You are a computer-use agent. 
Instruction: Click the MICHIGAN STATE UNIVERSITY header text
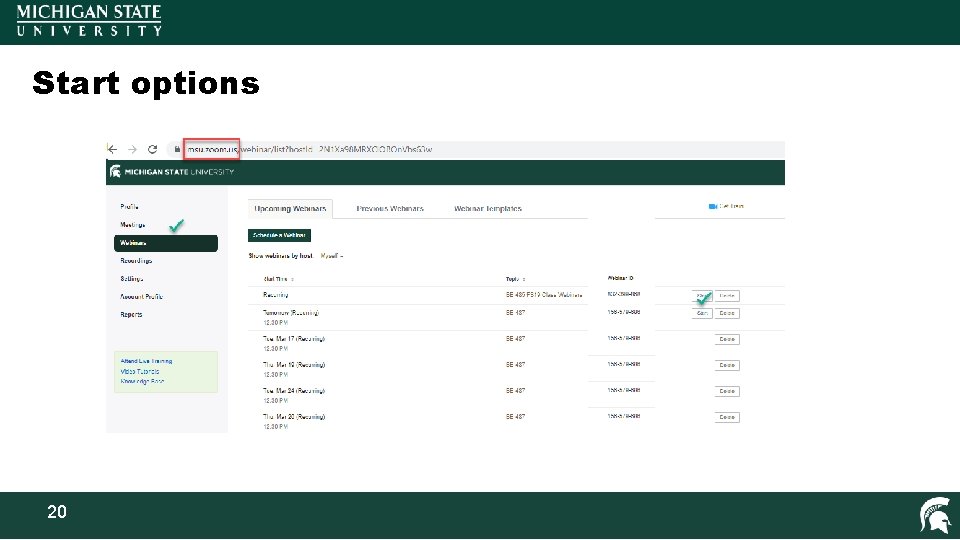click(179, 172)
